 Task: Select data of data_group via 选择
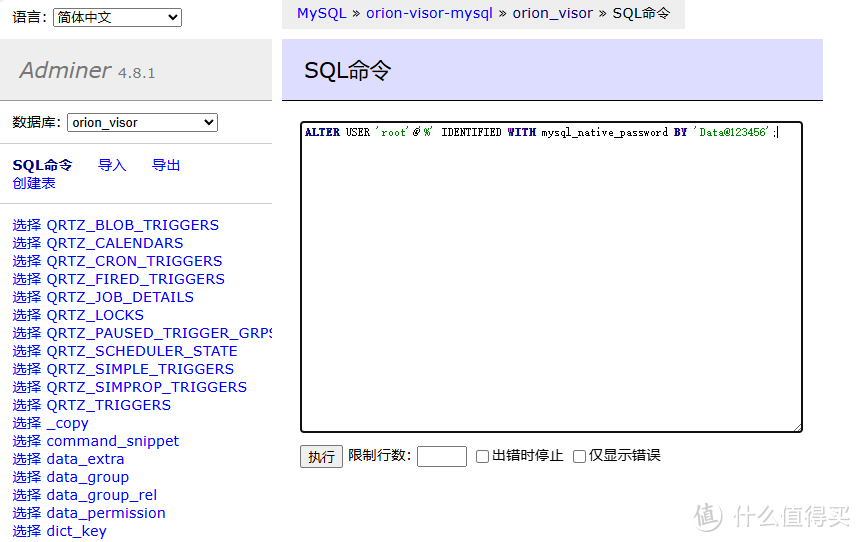(x=27, y=478)
